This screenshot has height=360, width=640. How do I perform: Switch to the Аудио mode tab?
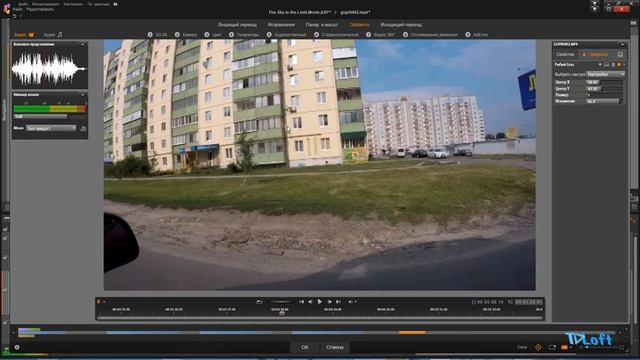pyautogui.click(x=53, y=35)
